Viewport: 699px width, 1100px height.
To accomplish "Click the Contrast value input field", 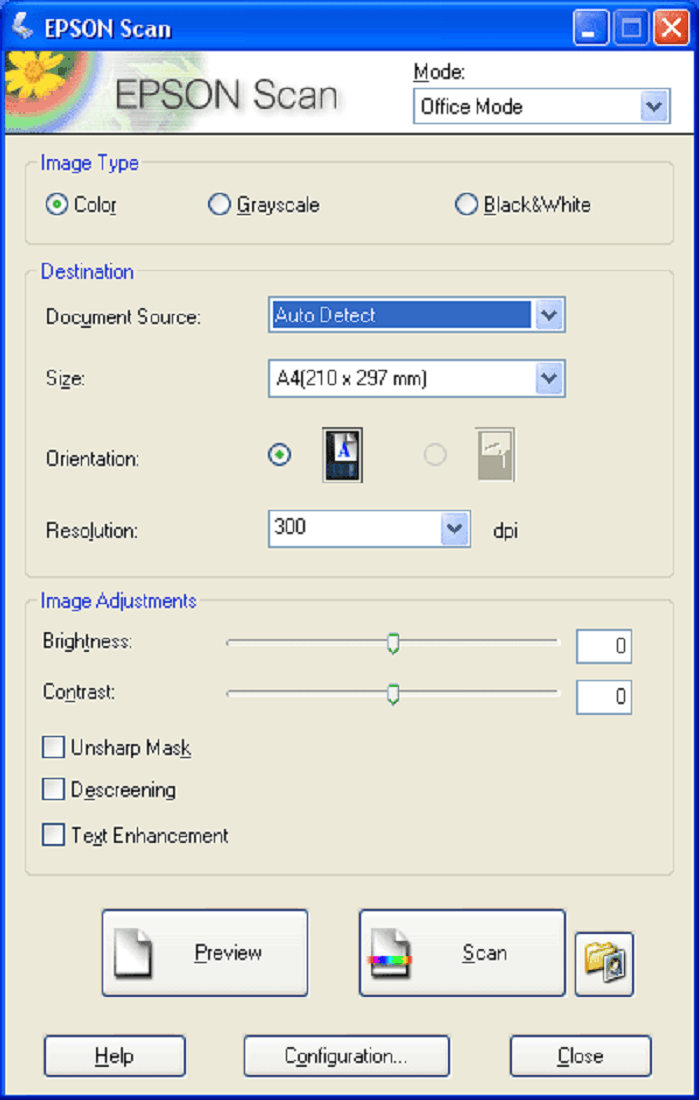I will coord(604,697).
